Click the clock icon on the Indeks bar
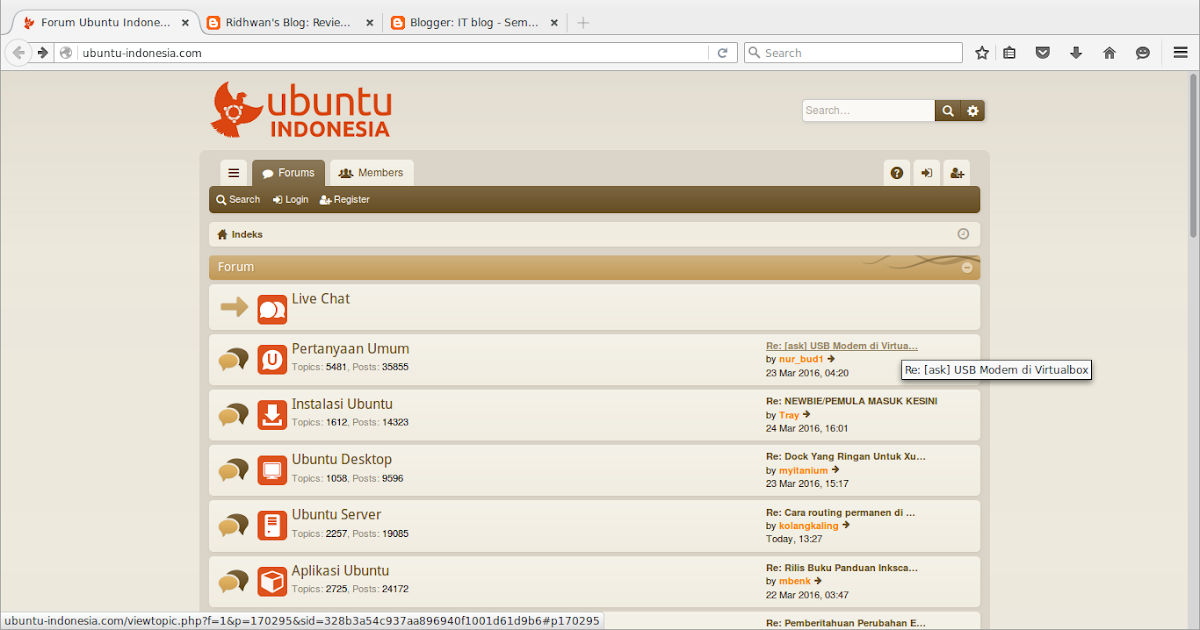The image size is (1200, 630). click(x=963, y=233)
